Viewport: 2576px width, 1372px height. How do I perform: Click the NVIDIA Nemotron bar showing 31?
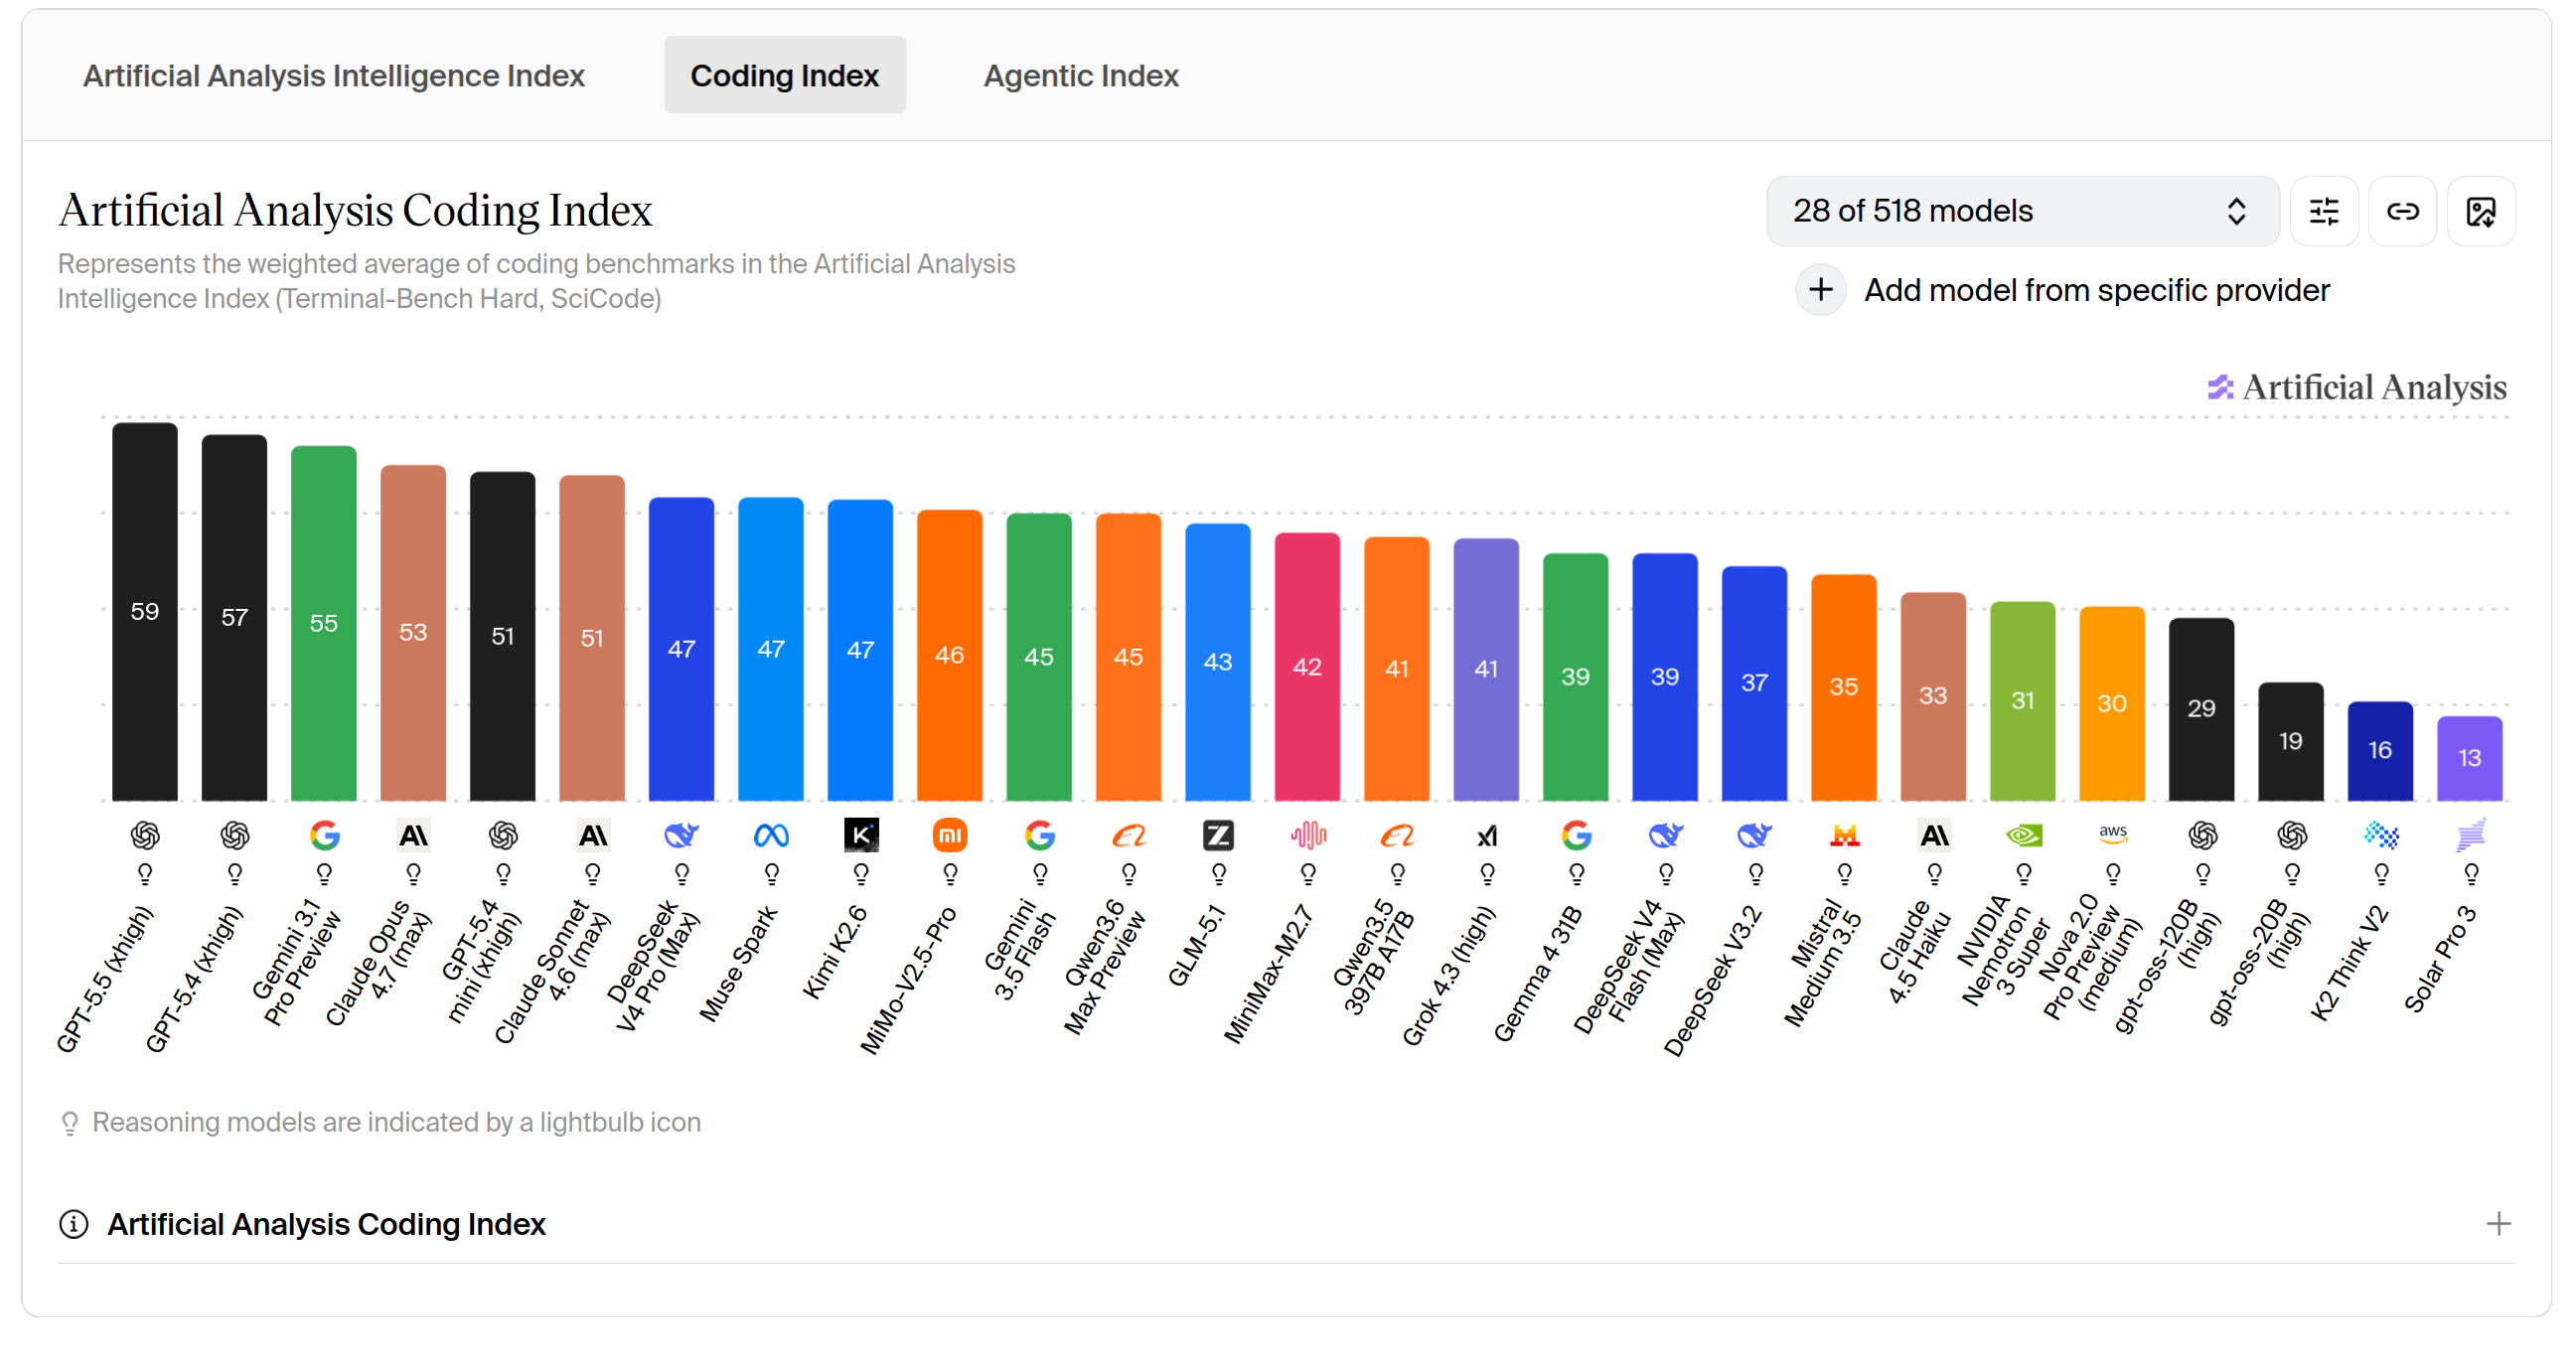2023,702
